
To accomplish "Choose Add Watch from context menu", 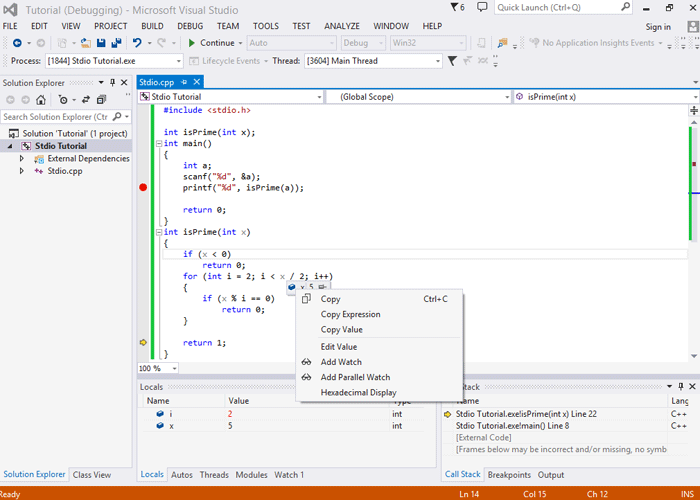I will click(x=341, y=362).
